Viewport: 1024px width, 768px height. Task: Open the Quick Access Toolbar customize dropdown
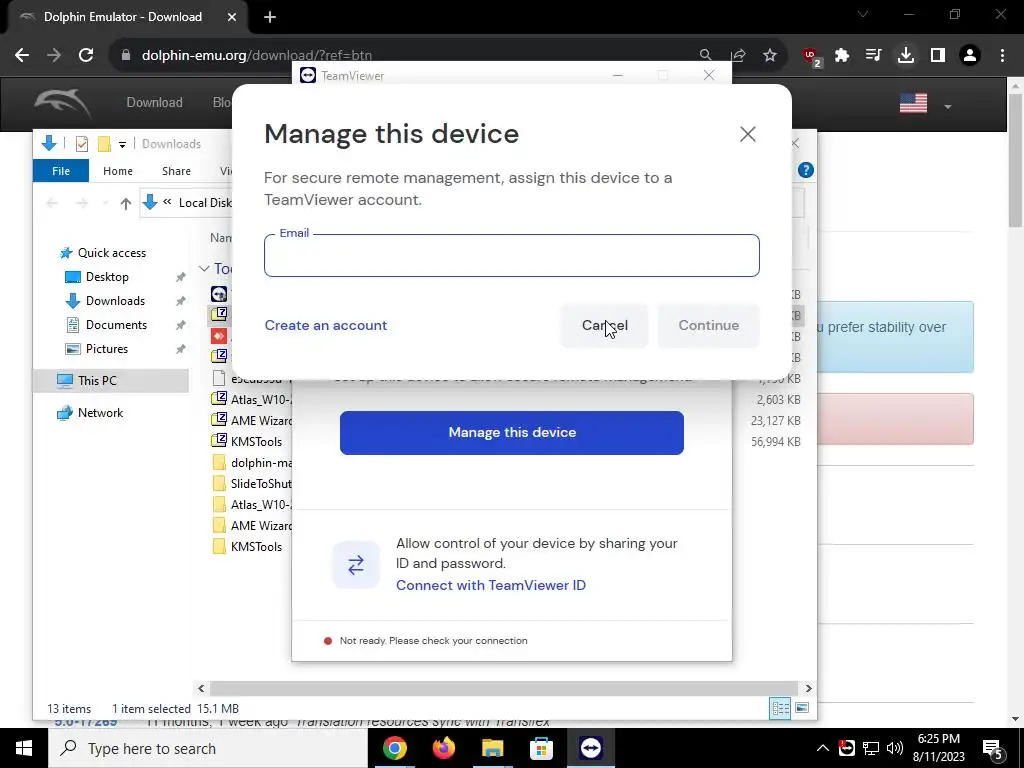[122, 145]
